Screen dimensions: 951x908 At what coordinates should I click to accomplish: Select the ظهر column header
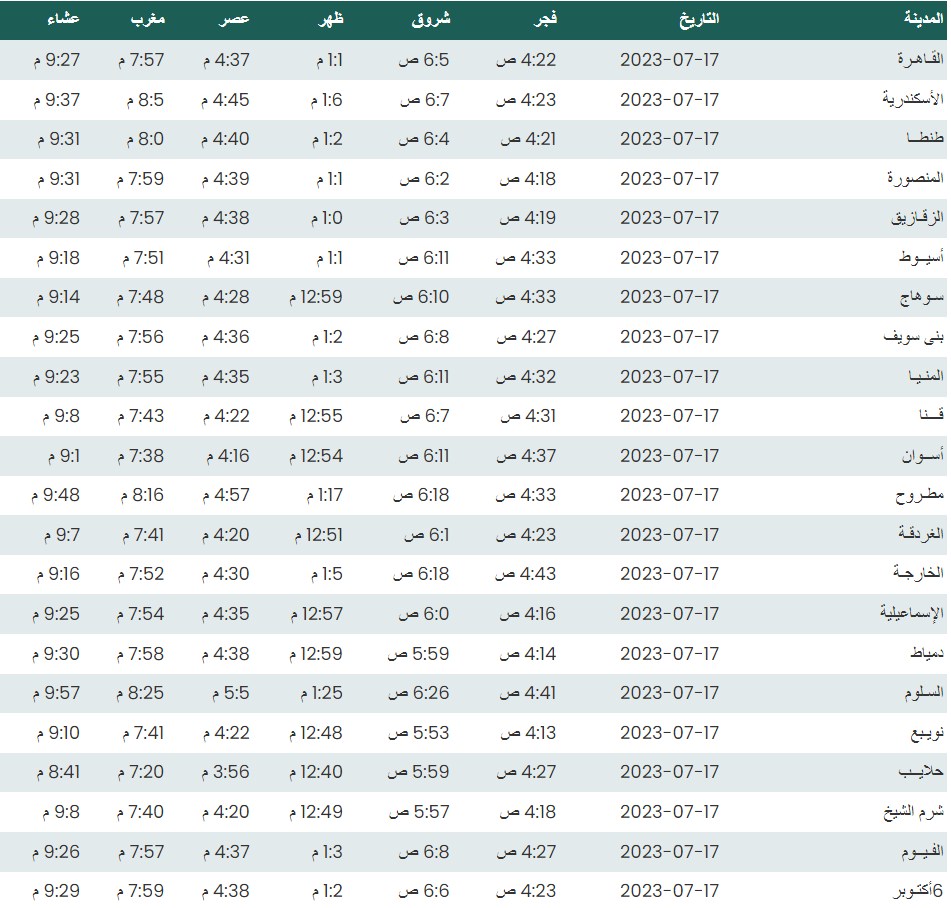(x=331, y=19)
